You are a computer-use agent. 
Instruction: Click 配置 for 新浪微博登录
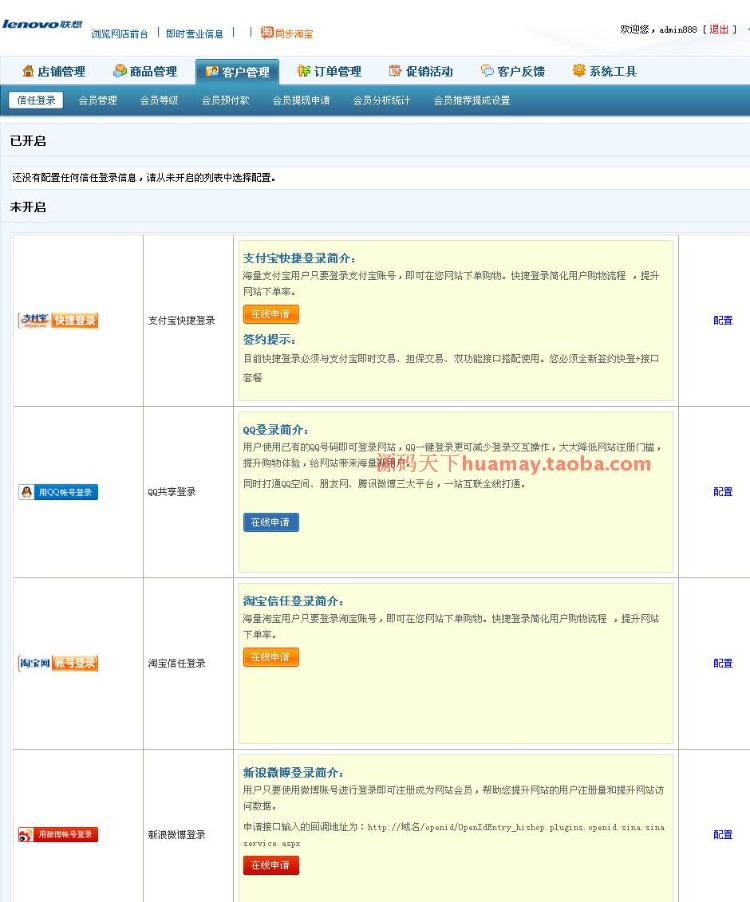(723, 835)
